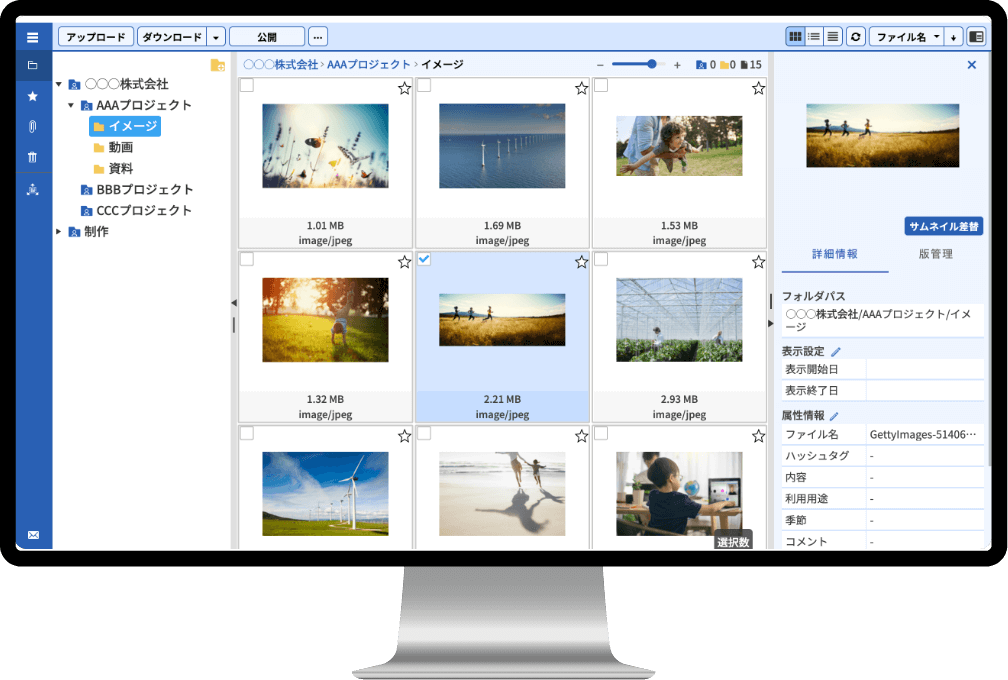Tick checkbox on beach shadow image

coord(424,433)
